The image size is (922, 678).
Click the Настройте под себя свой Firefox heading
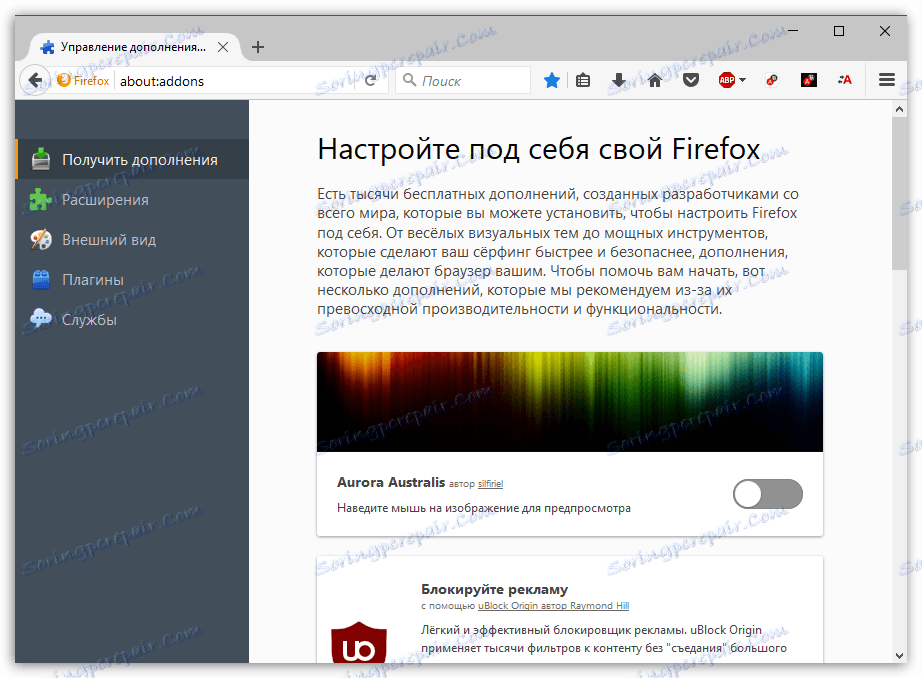539,149
